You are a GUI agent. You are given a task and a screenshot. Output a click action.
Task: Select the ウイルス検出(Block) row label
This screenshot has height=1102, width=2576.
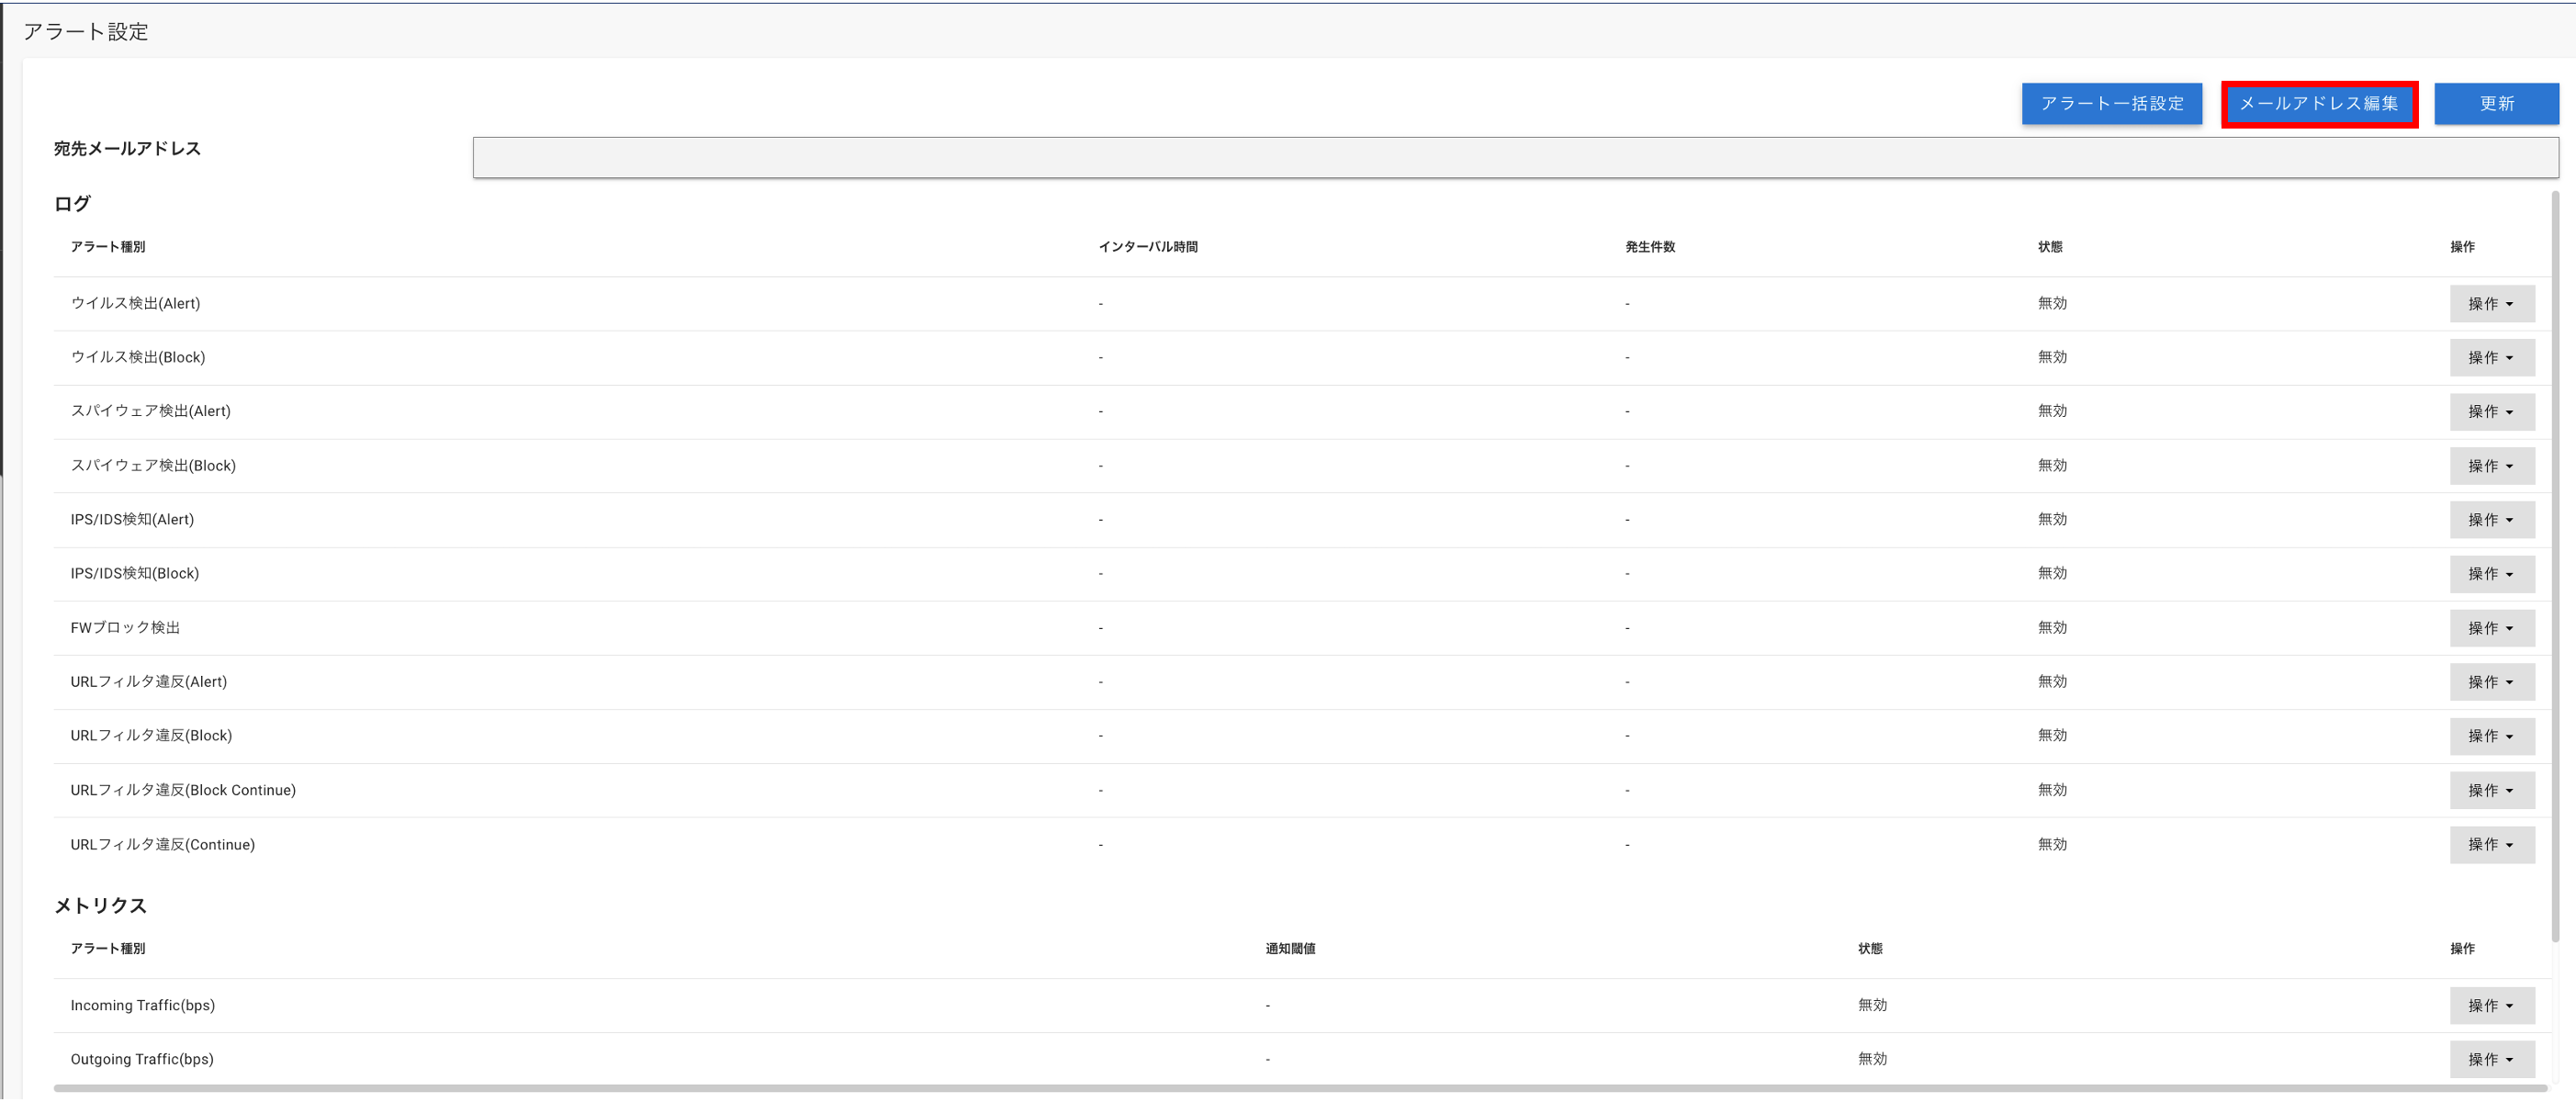pyautogui.click(x=138, y=358)
